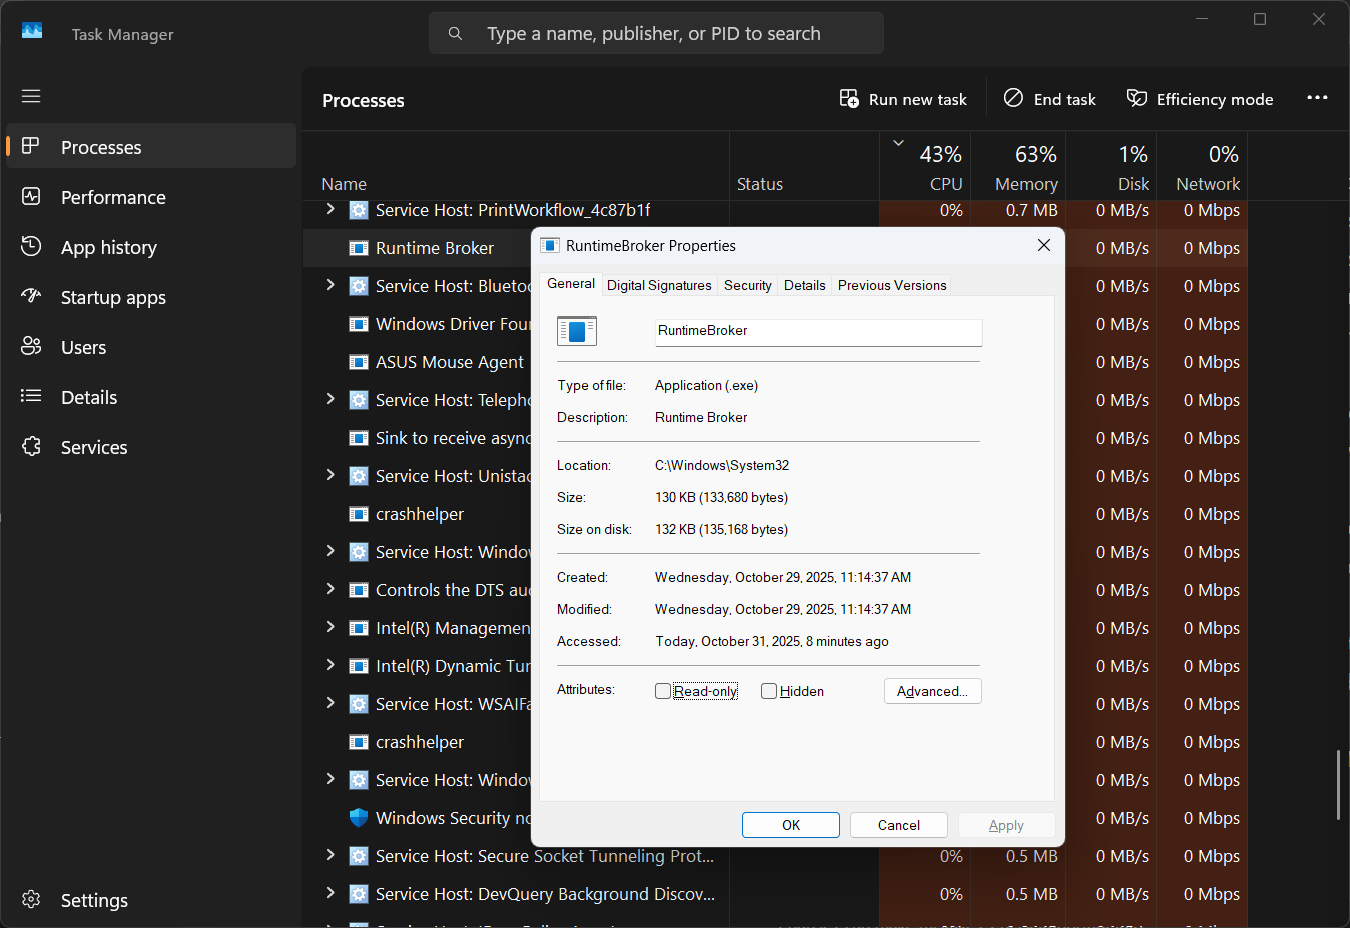Open the Previous Versions tab
The height and width of the screenshot is (928, 1350).
coord(891,285)
